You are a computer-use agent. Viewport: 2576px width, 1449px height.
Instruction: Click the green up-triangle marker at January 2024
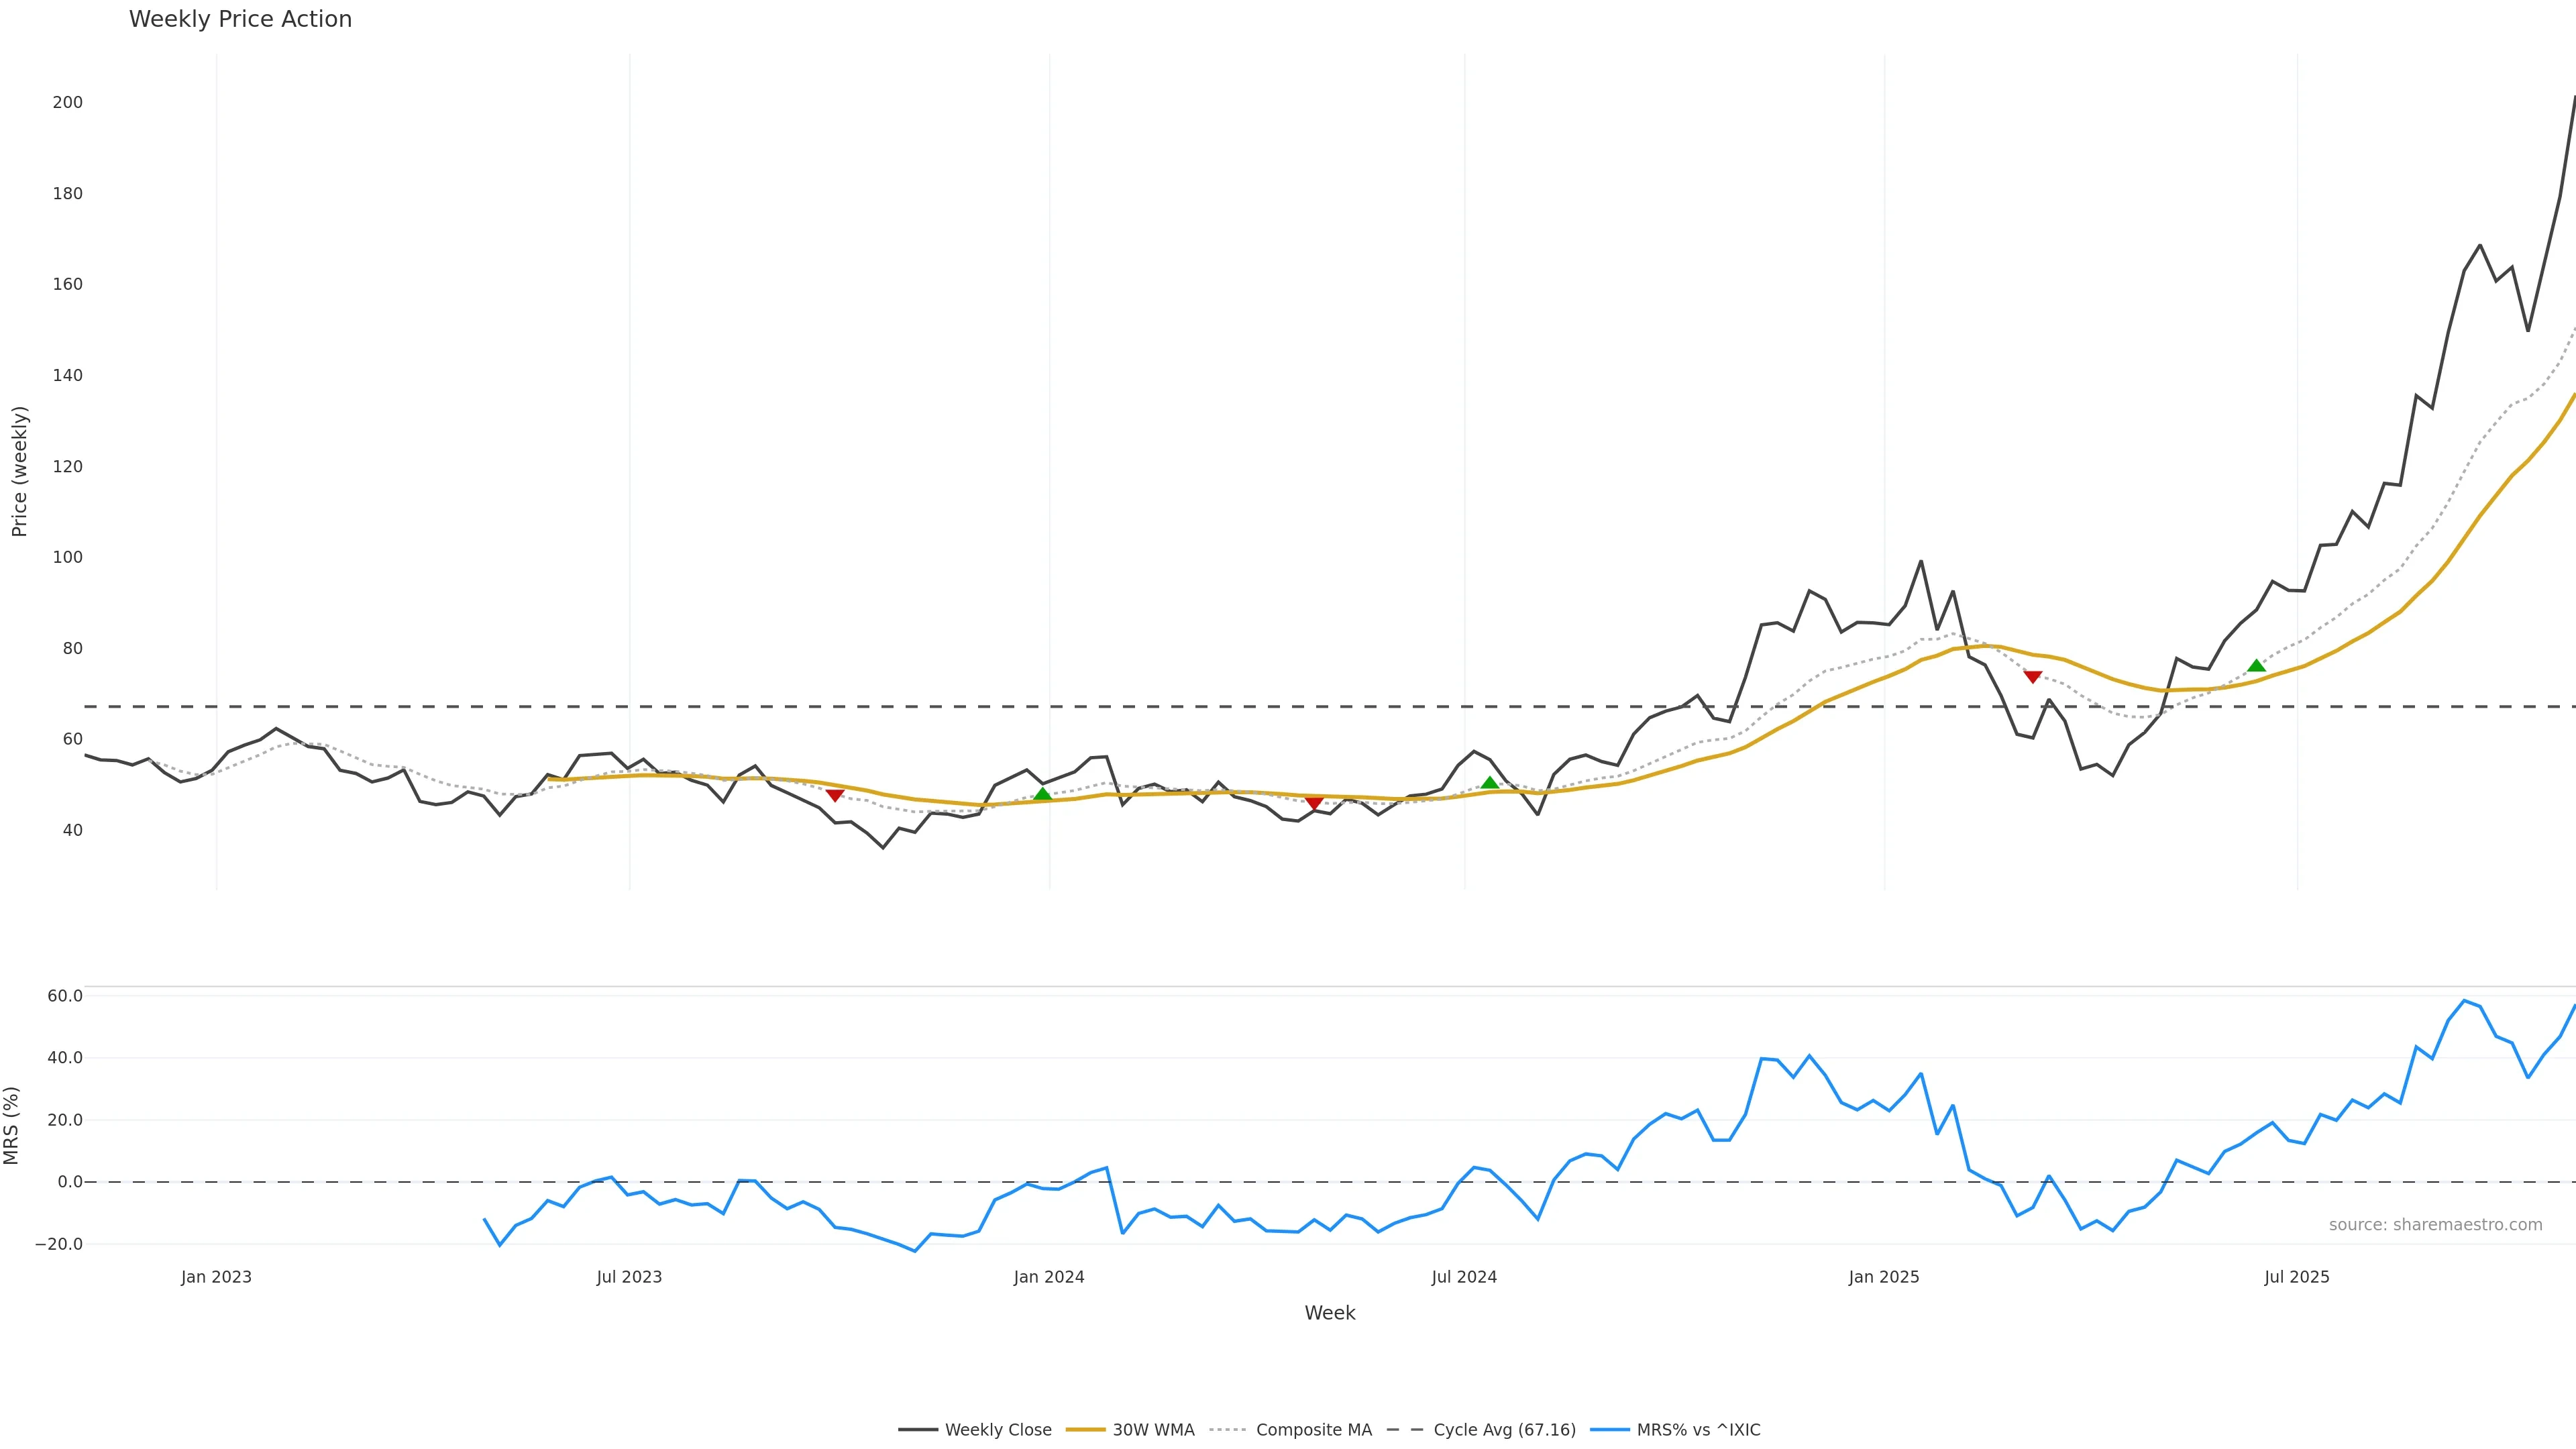(1042, 794)
